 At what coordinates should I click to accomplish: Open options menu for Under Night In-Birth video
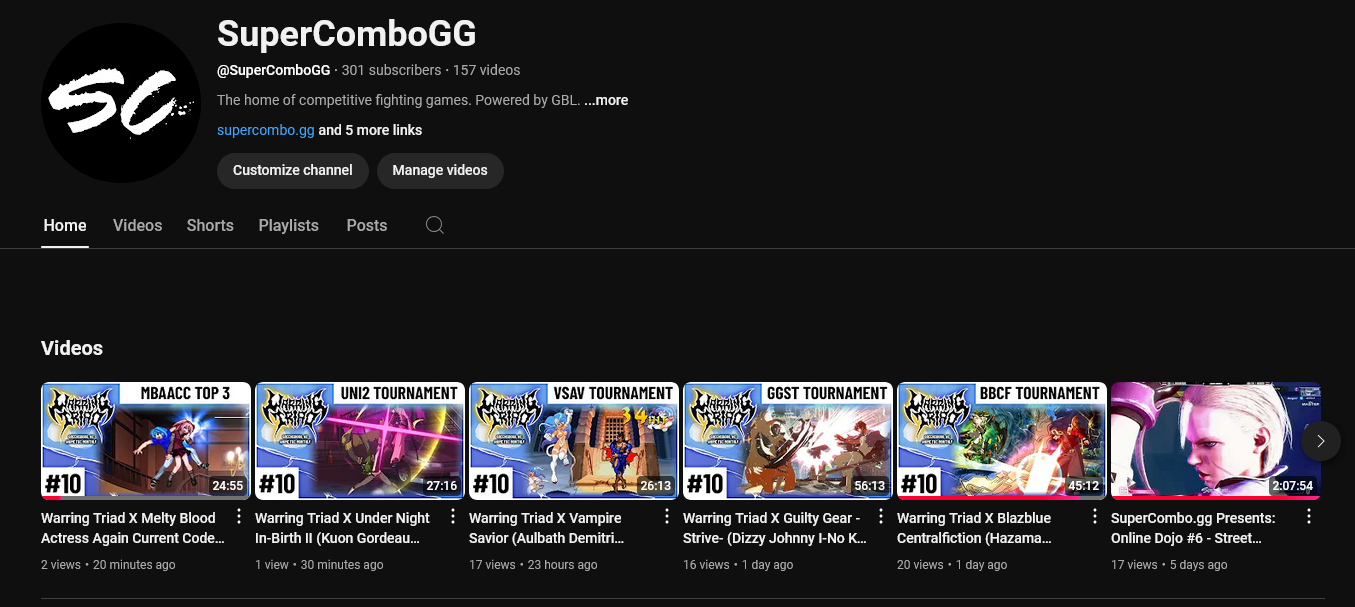pos(453,517)
